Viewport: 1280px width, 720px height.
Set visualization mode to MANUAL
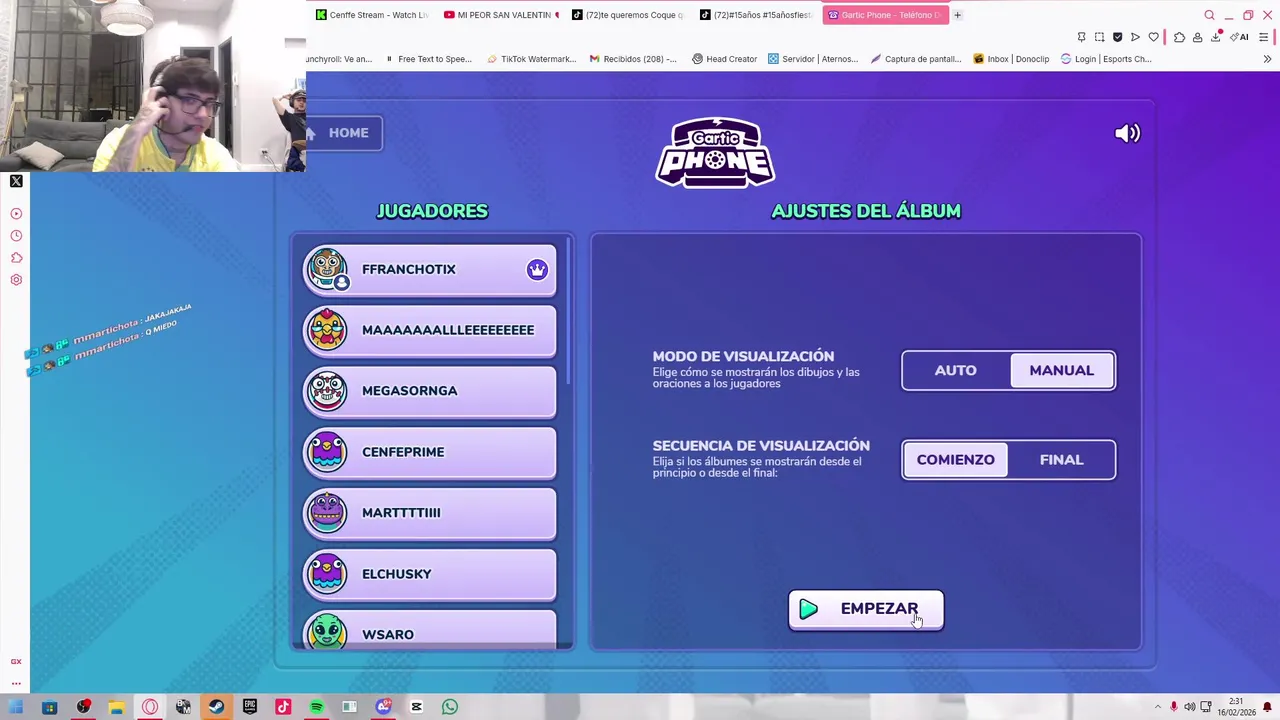(1062, 371)
